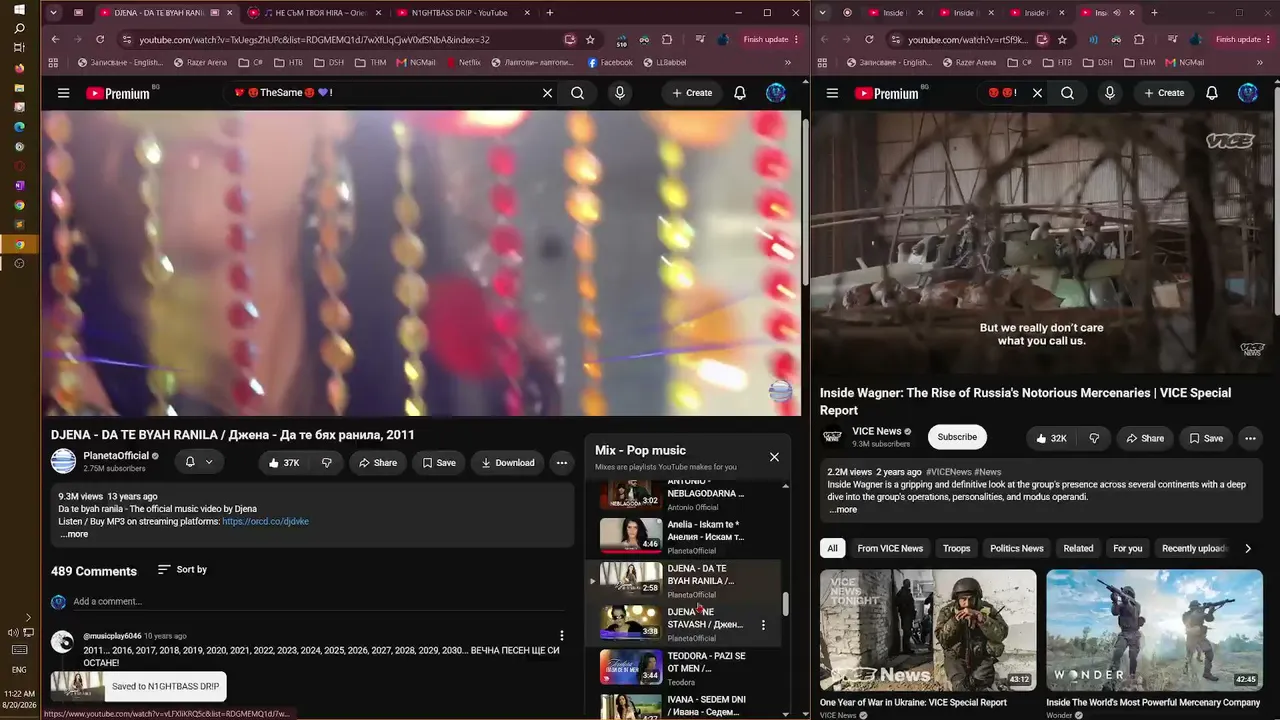The width and height of the screenshot is (1280, 720).
Task: Subscribe to VICE News channel
Action: 957,437
